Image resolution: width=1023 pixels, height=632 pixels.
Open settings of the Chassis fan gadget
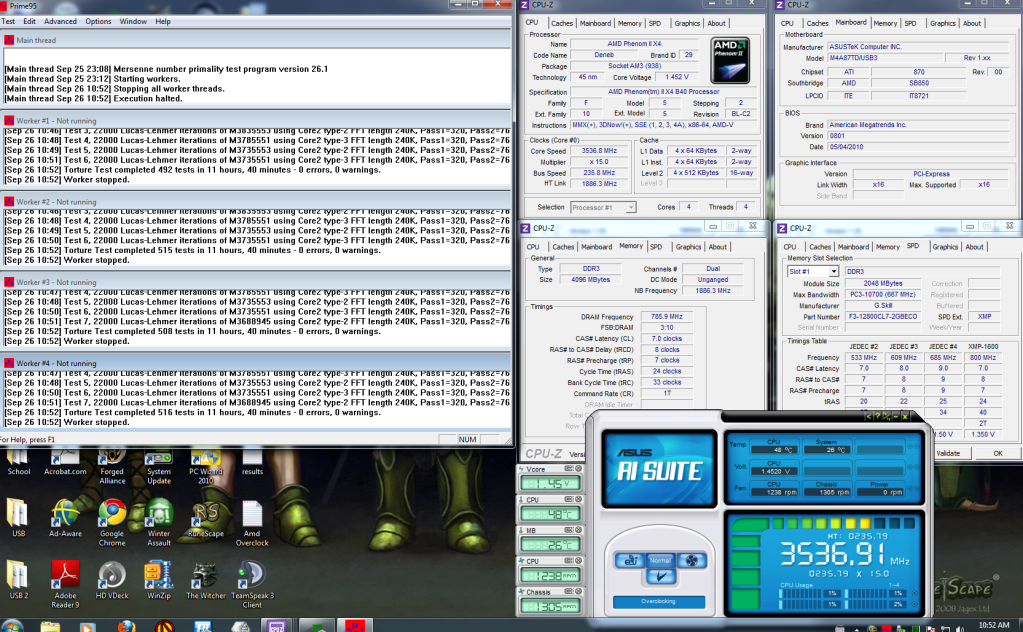(x=569, y=592)
